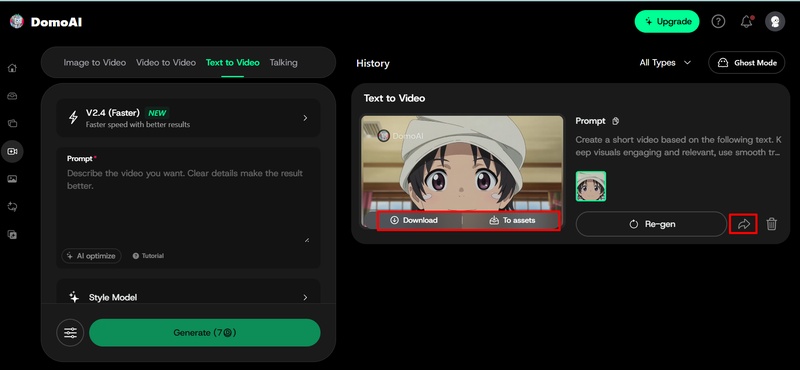Open the Home sidebar icon
The width and height of the screenshot is (800, 370).
point(12,68)
